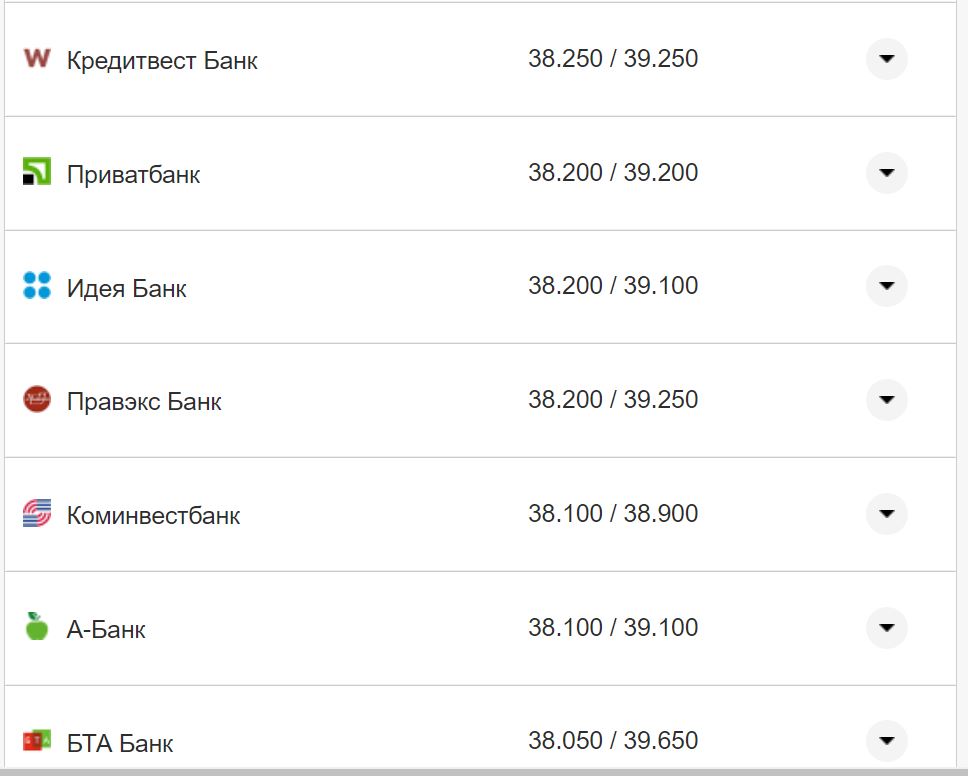The width and height of the screenshot is (968, 776).
Task: Expand Приватбанк rate details arrow
Action: [886, 173]
